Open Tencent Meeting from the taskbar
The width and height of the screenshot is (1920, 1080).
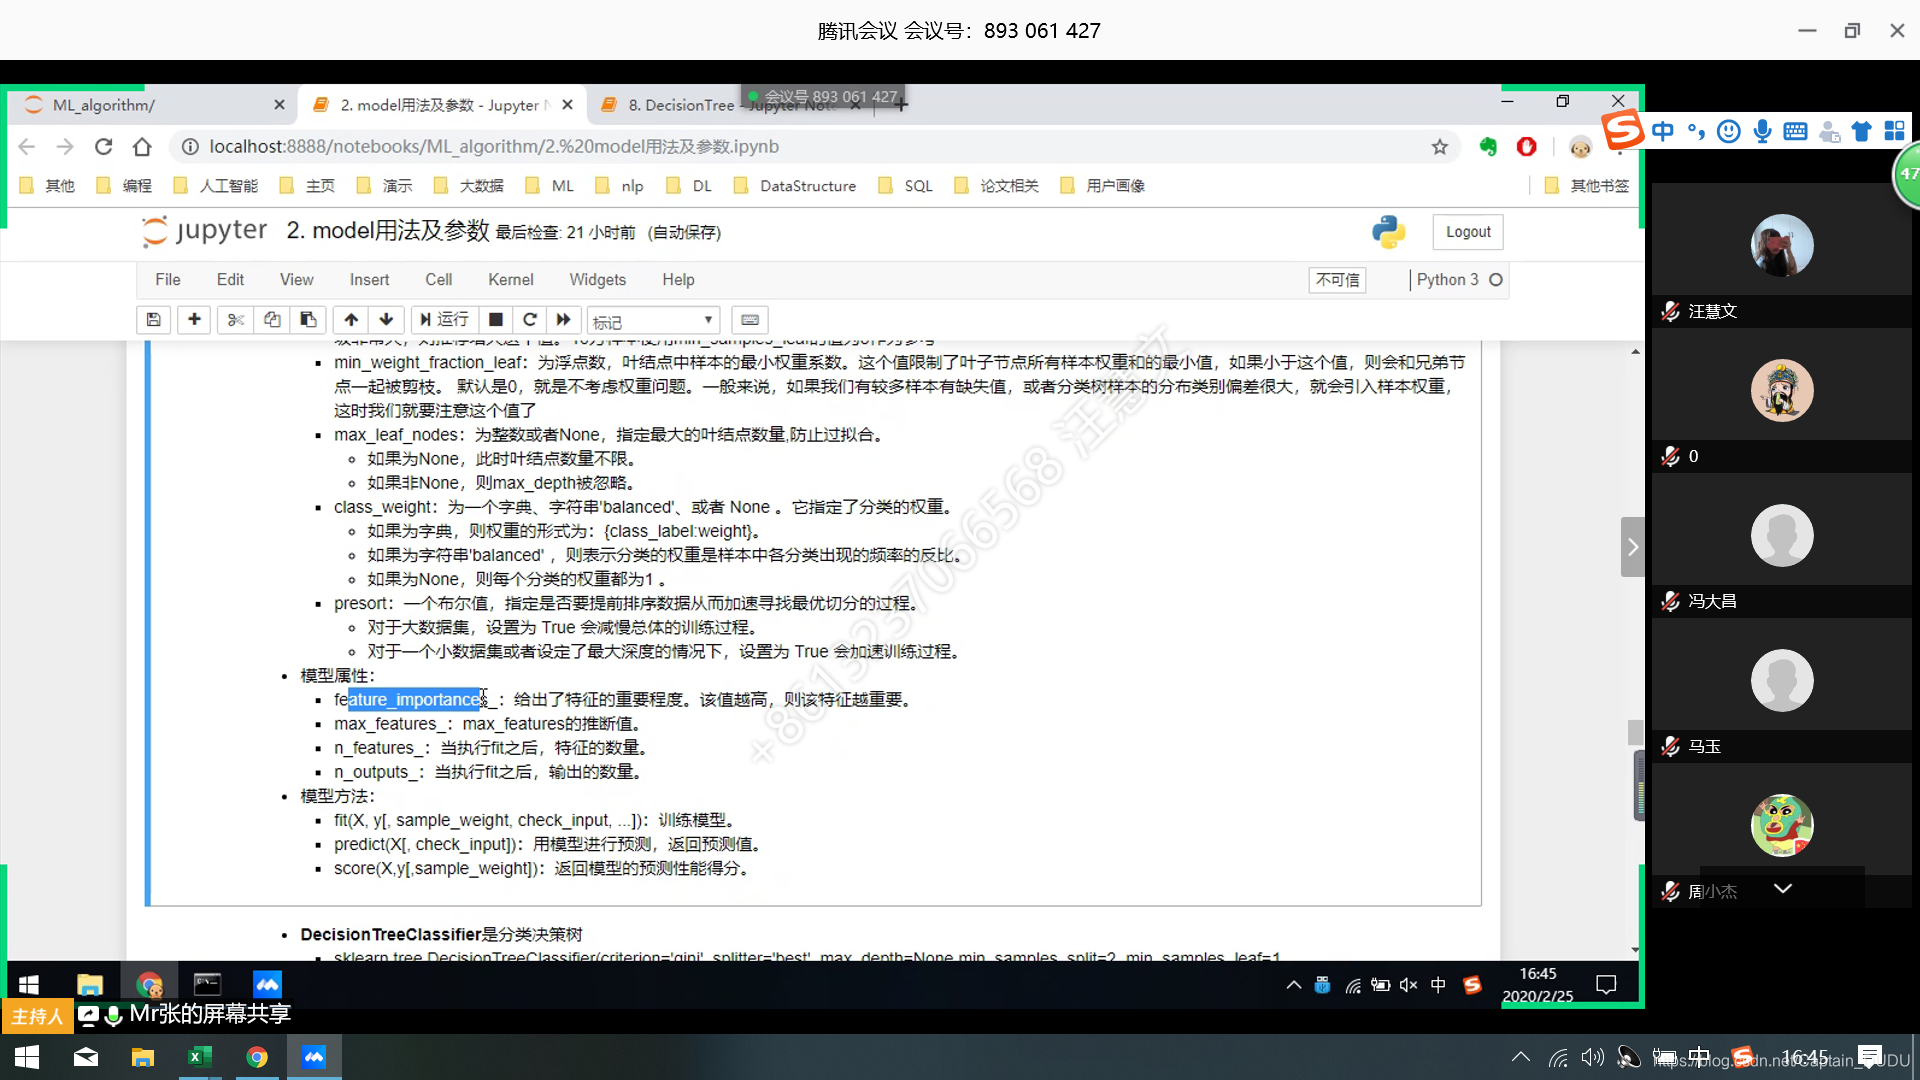point(314,1057)
